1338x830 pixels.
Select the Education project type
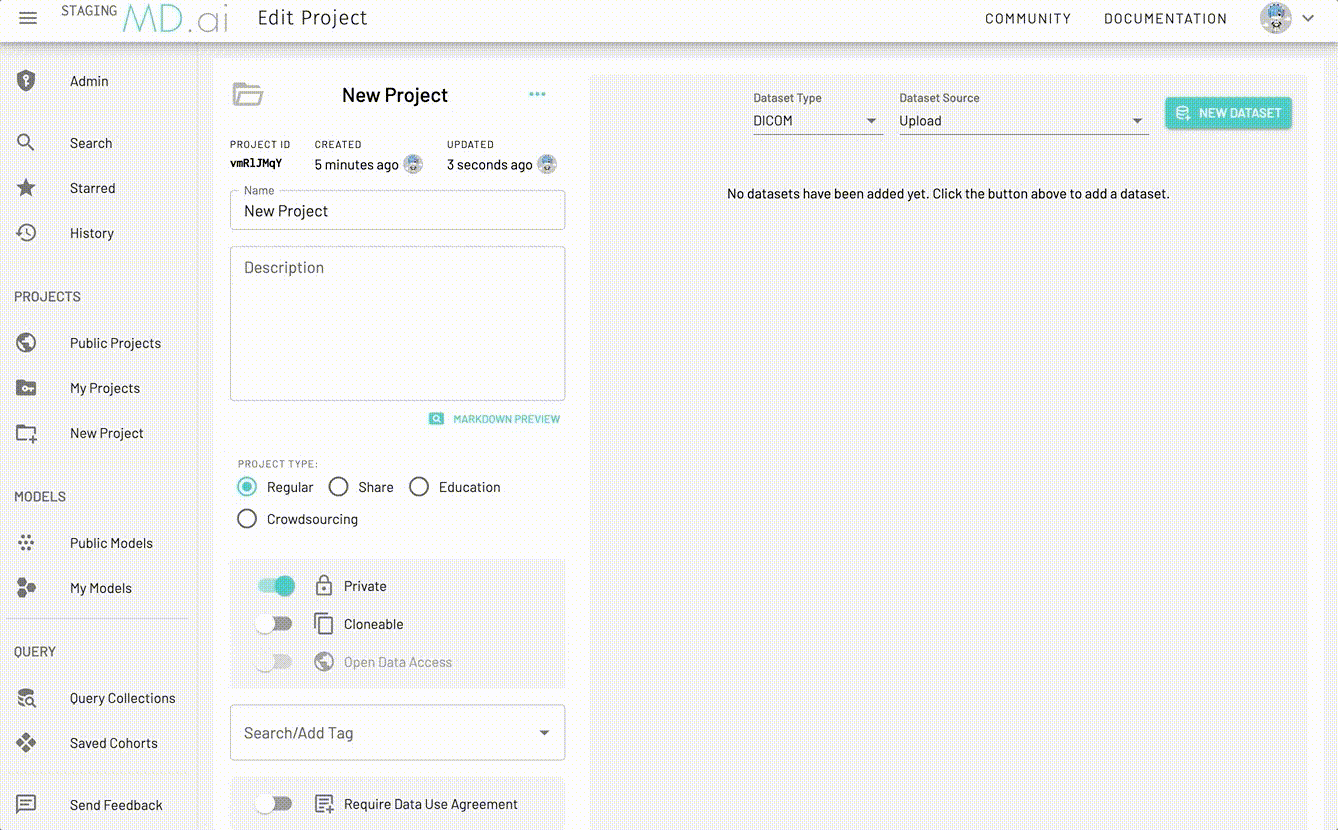coord(419,487)
